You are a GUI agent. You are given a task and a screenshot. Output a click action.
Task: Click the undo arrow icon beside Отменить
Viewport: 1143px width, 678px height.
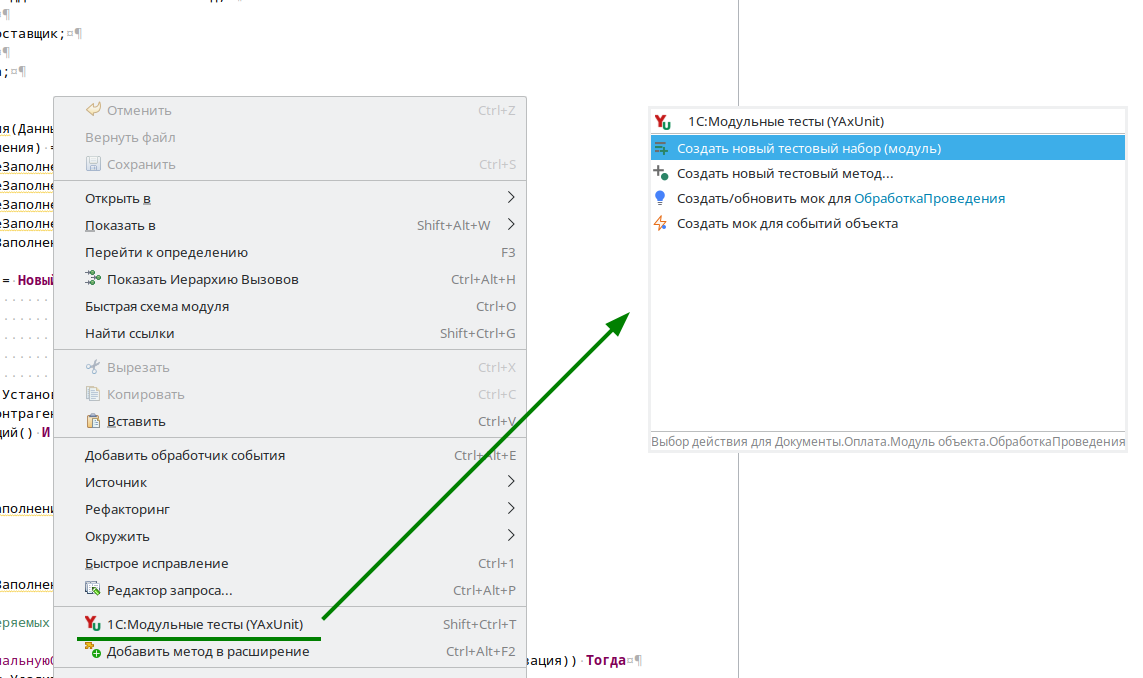(x=93, y=109)
